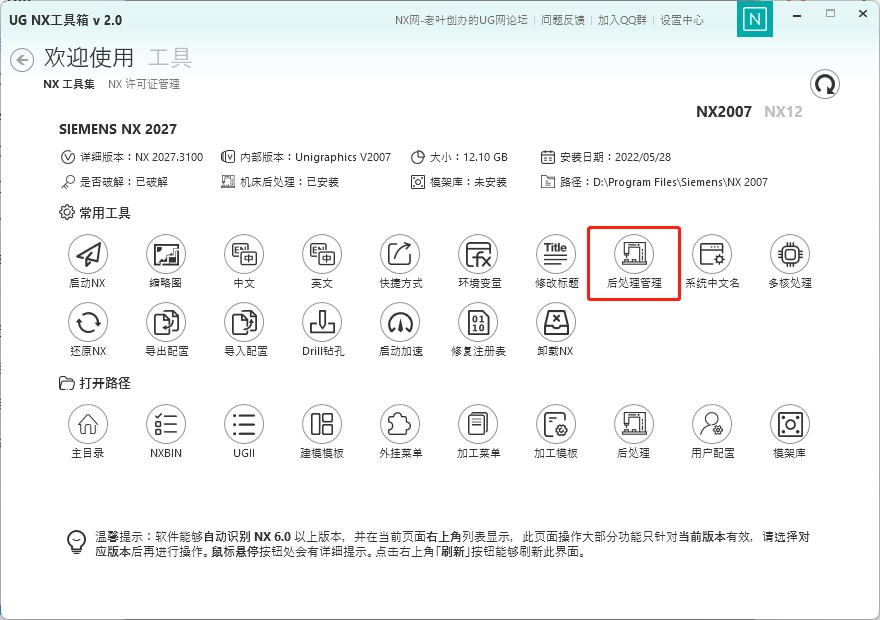Open the 主目录 home folder
Image resolution: width=880 pixels, height=620 pixels.
(x=88, y=425)
